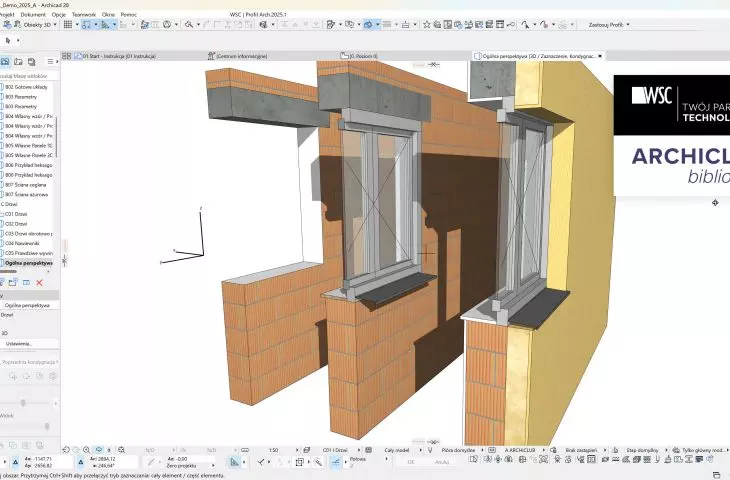Open the Pomoc menu
The image size is (730, 480).
coord(128,14)
